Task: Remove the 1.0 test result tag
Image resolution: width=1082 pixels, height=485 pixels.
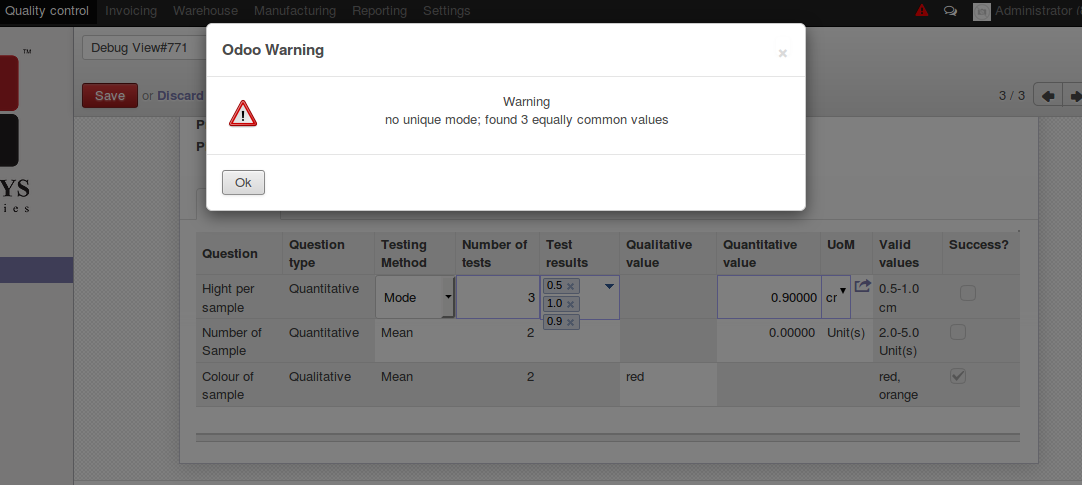Action: point(570,304)
